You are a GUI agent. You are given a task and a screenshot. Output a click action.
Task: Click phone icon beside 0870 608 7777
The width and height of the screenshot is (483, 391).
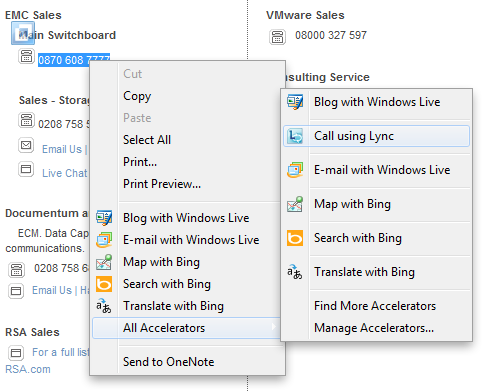pyautogui.click(x=26, y=56)
